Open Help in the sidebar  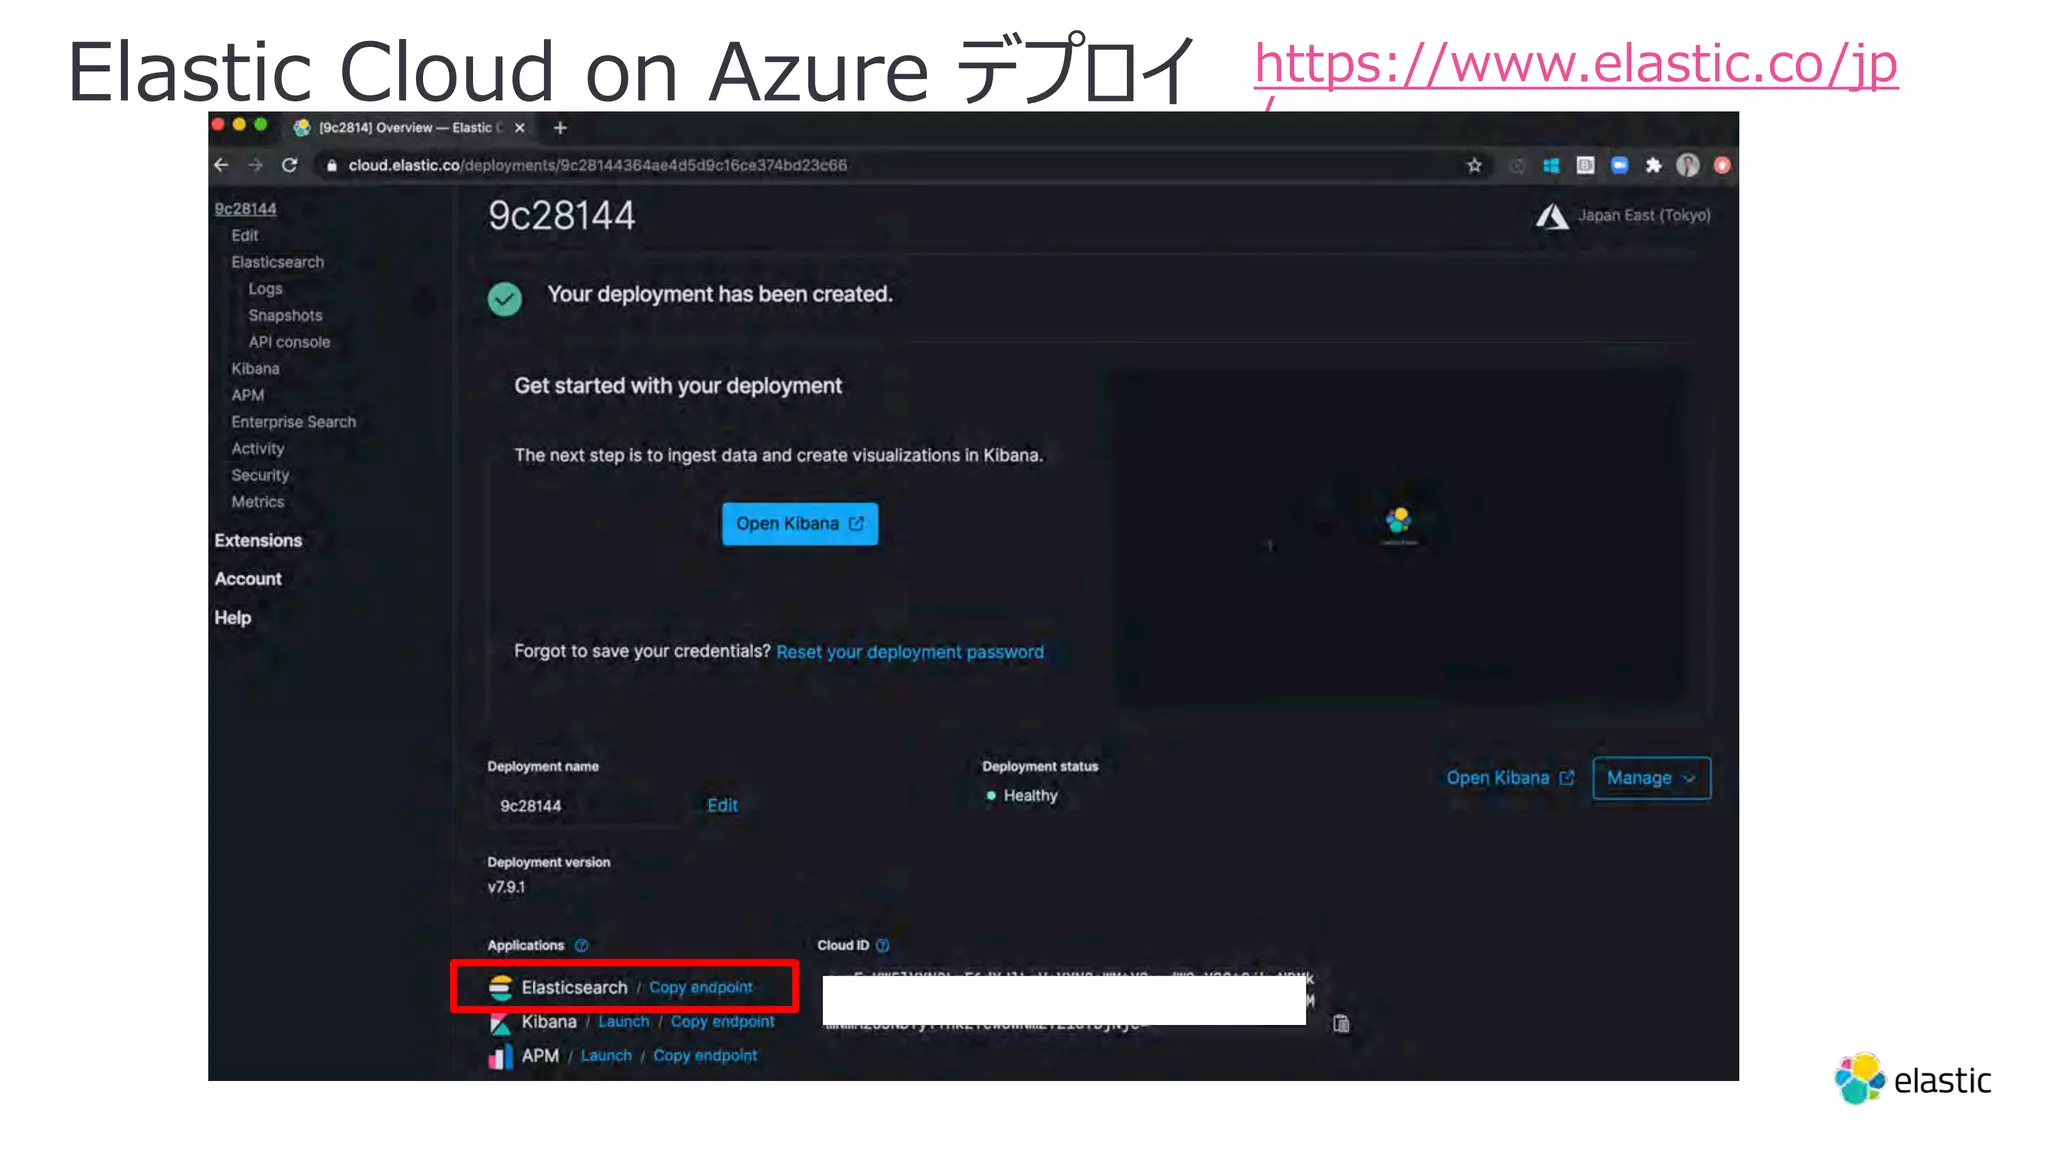click(232, 618)
